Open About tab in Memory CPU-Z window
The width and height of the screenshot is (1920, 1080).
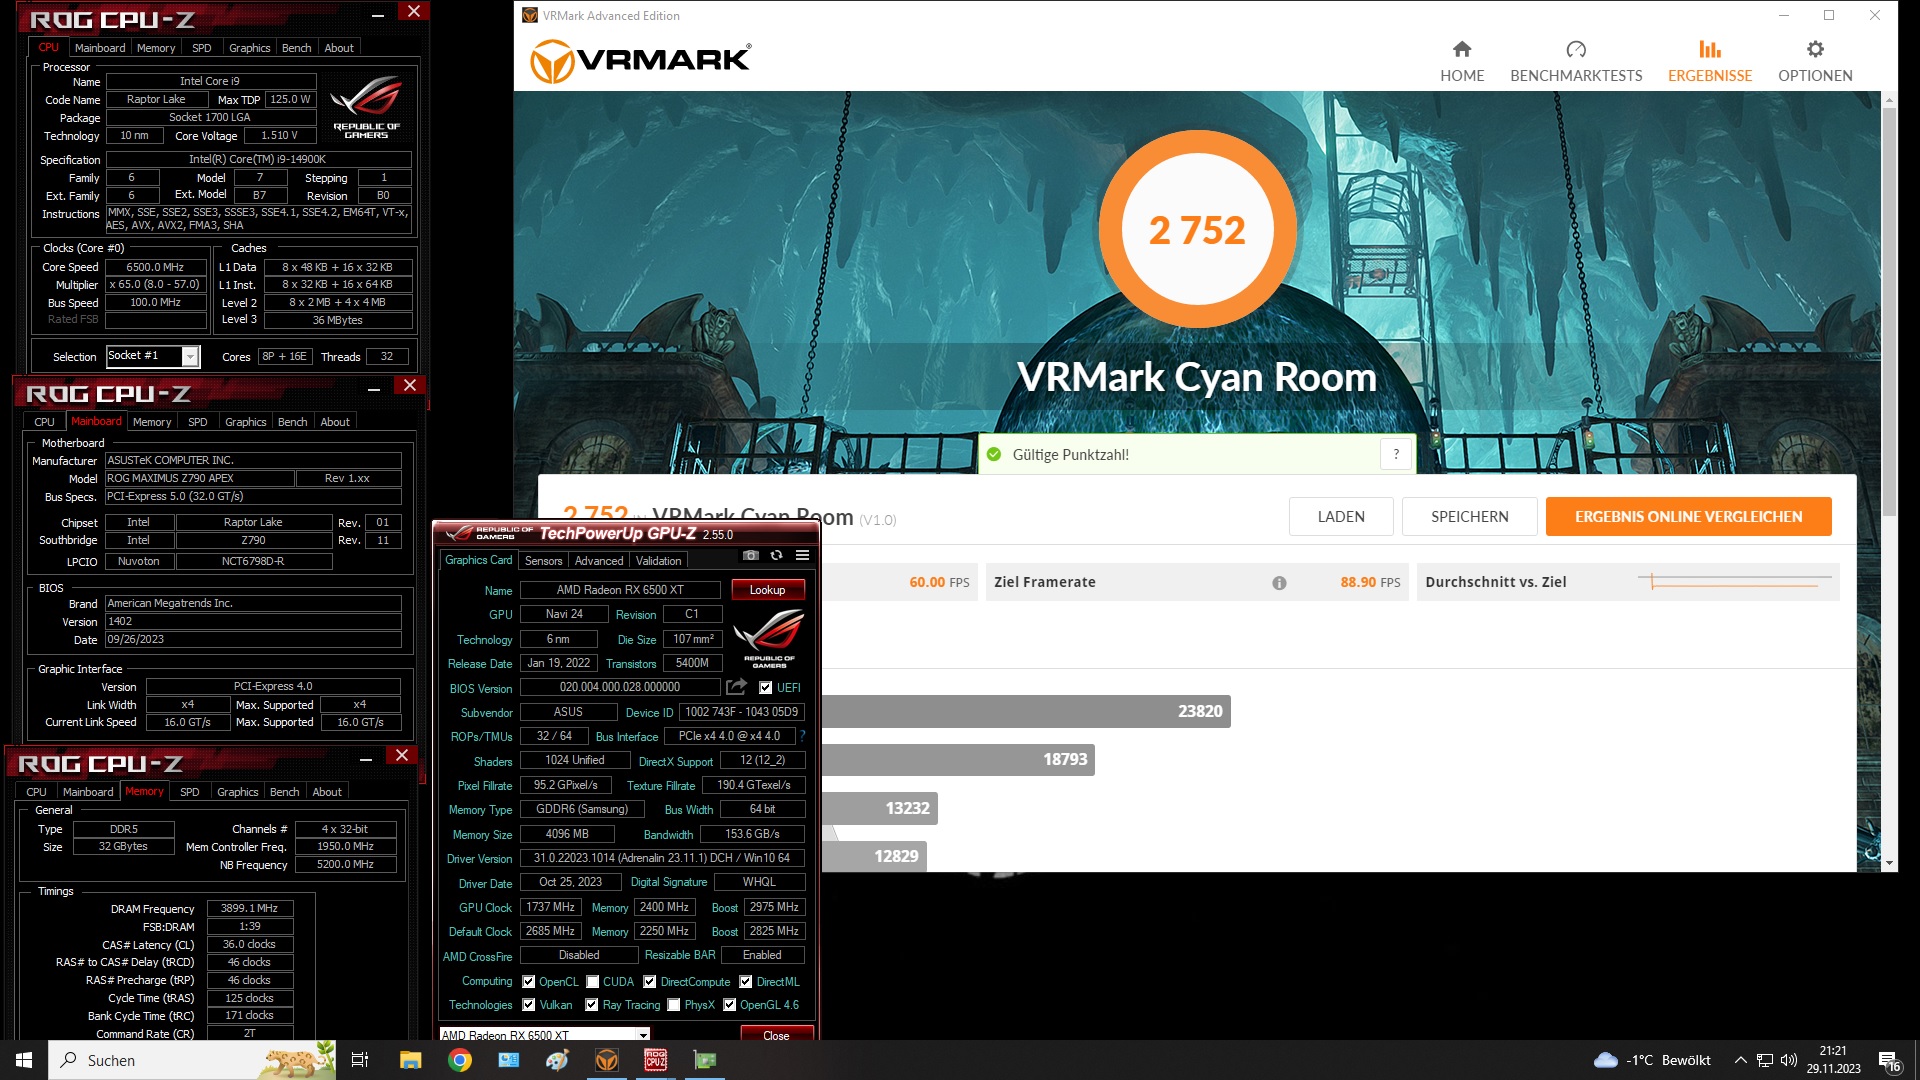tap(327, 792)
